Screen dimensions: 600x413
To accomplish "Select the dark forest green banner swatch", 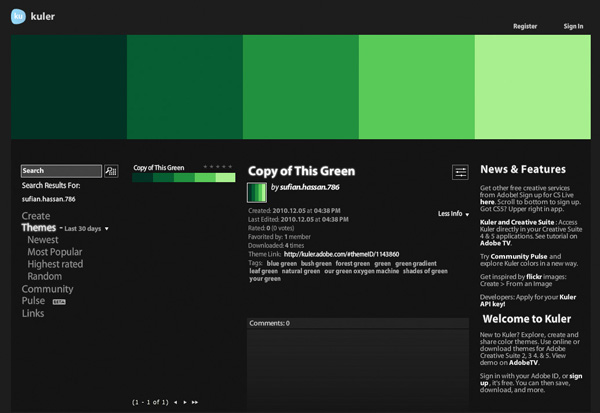I will click(185, 87).
